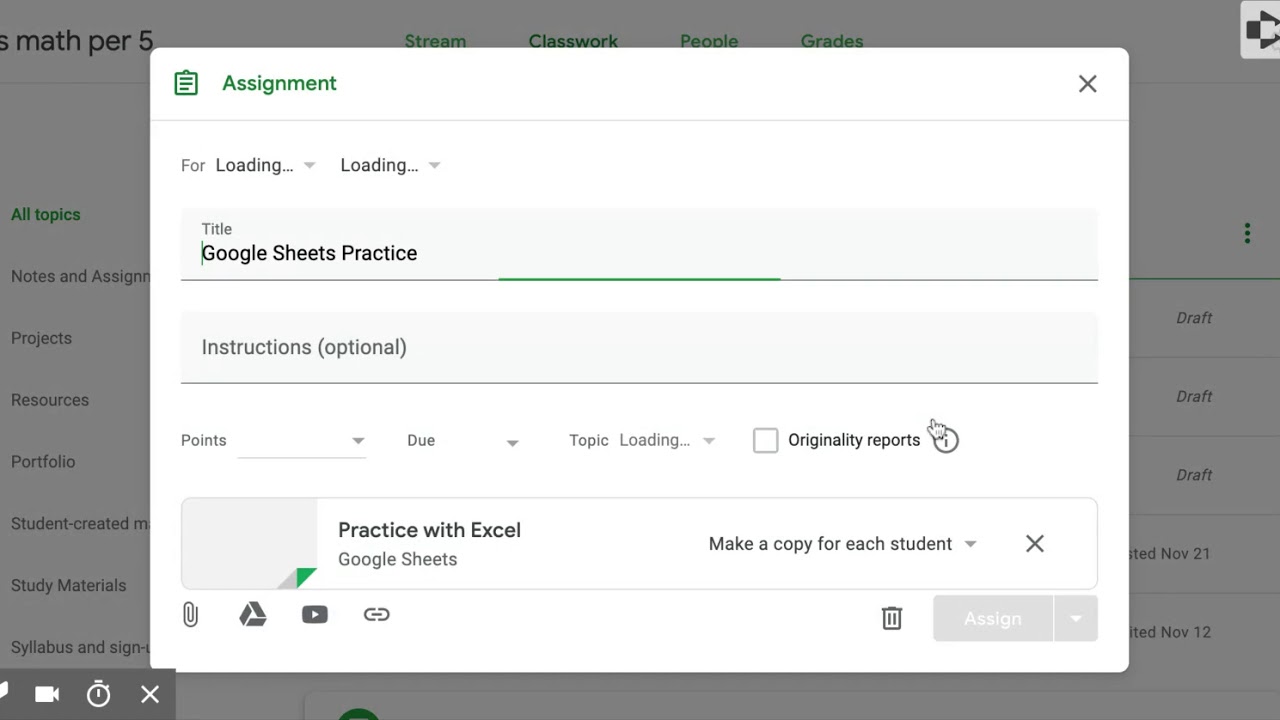Click the Originality reports info icon
1280x720 pixels.
click(945, 440)
